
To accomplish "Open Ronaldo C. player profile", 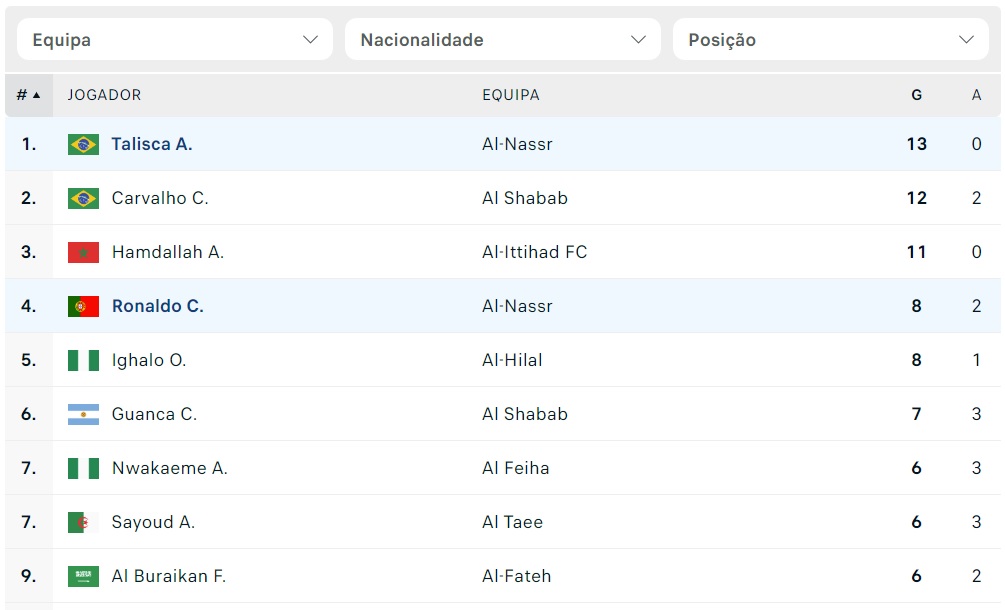I will [158, 306].
